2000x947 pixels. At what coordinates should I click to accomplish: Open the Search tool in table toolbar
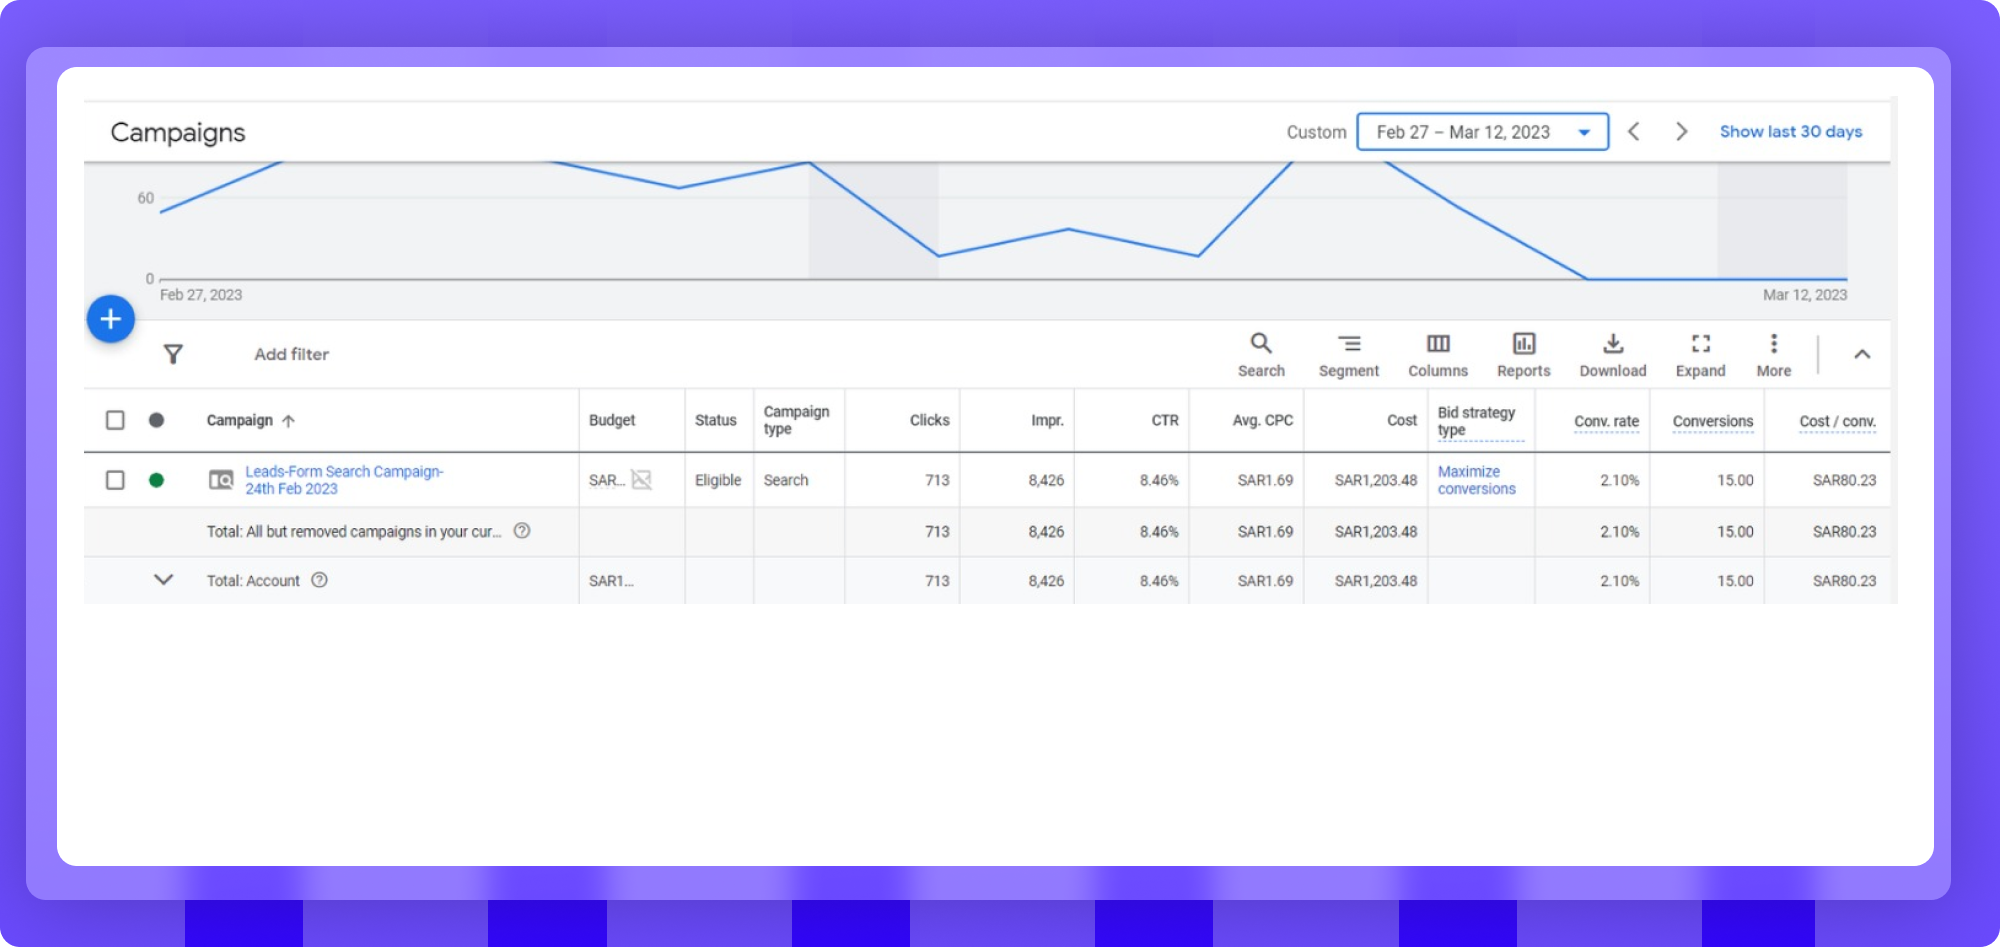pos(1261,355)
